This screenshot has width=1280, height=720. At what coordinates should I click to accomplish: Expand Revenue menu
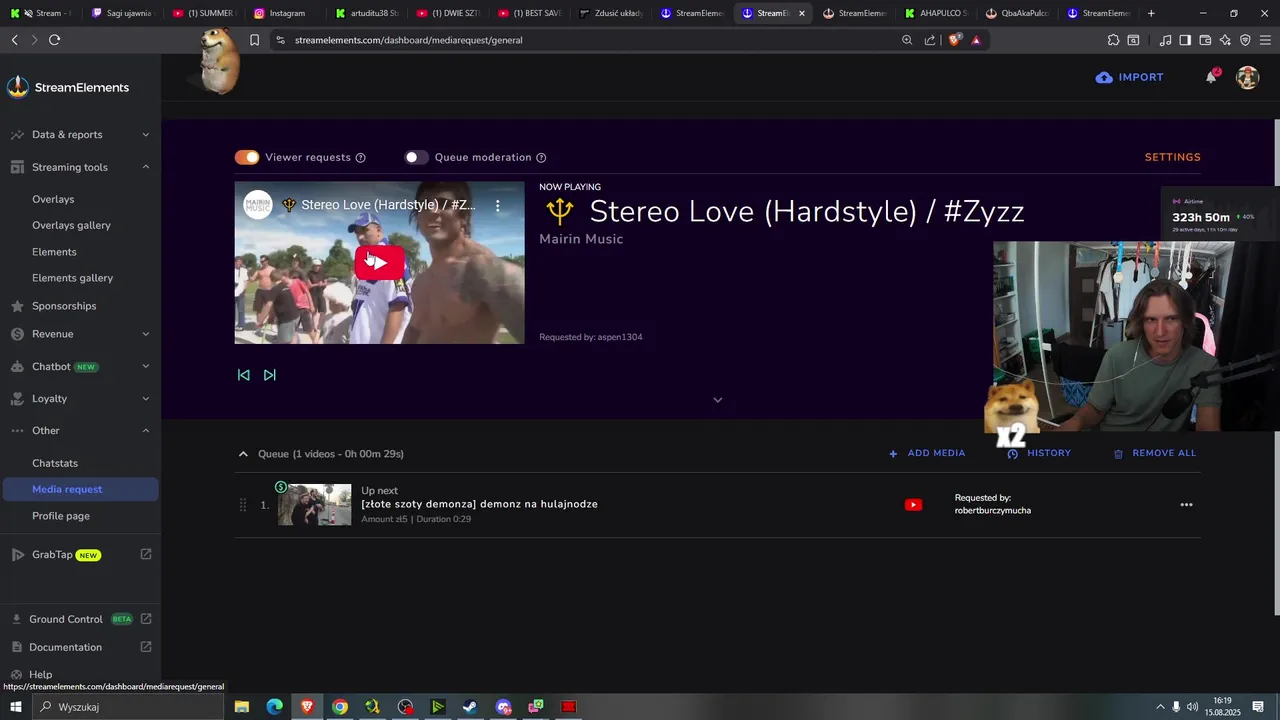click(x=80, y=334)
